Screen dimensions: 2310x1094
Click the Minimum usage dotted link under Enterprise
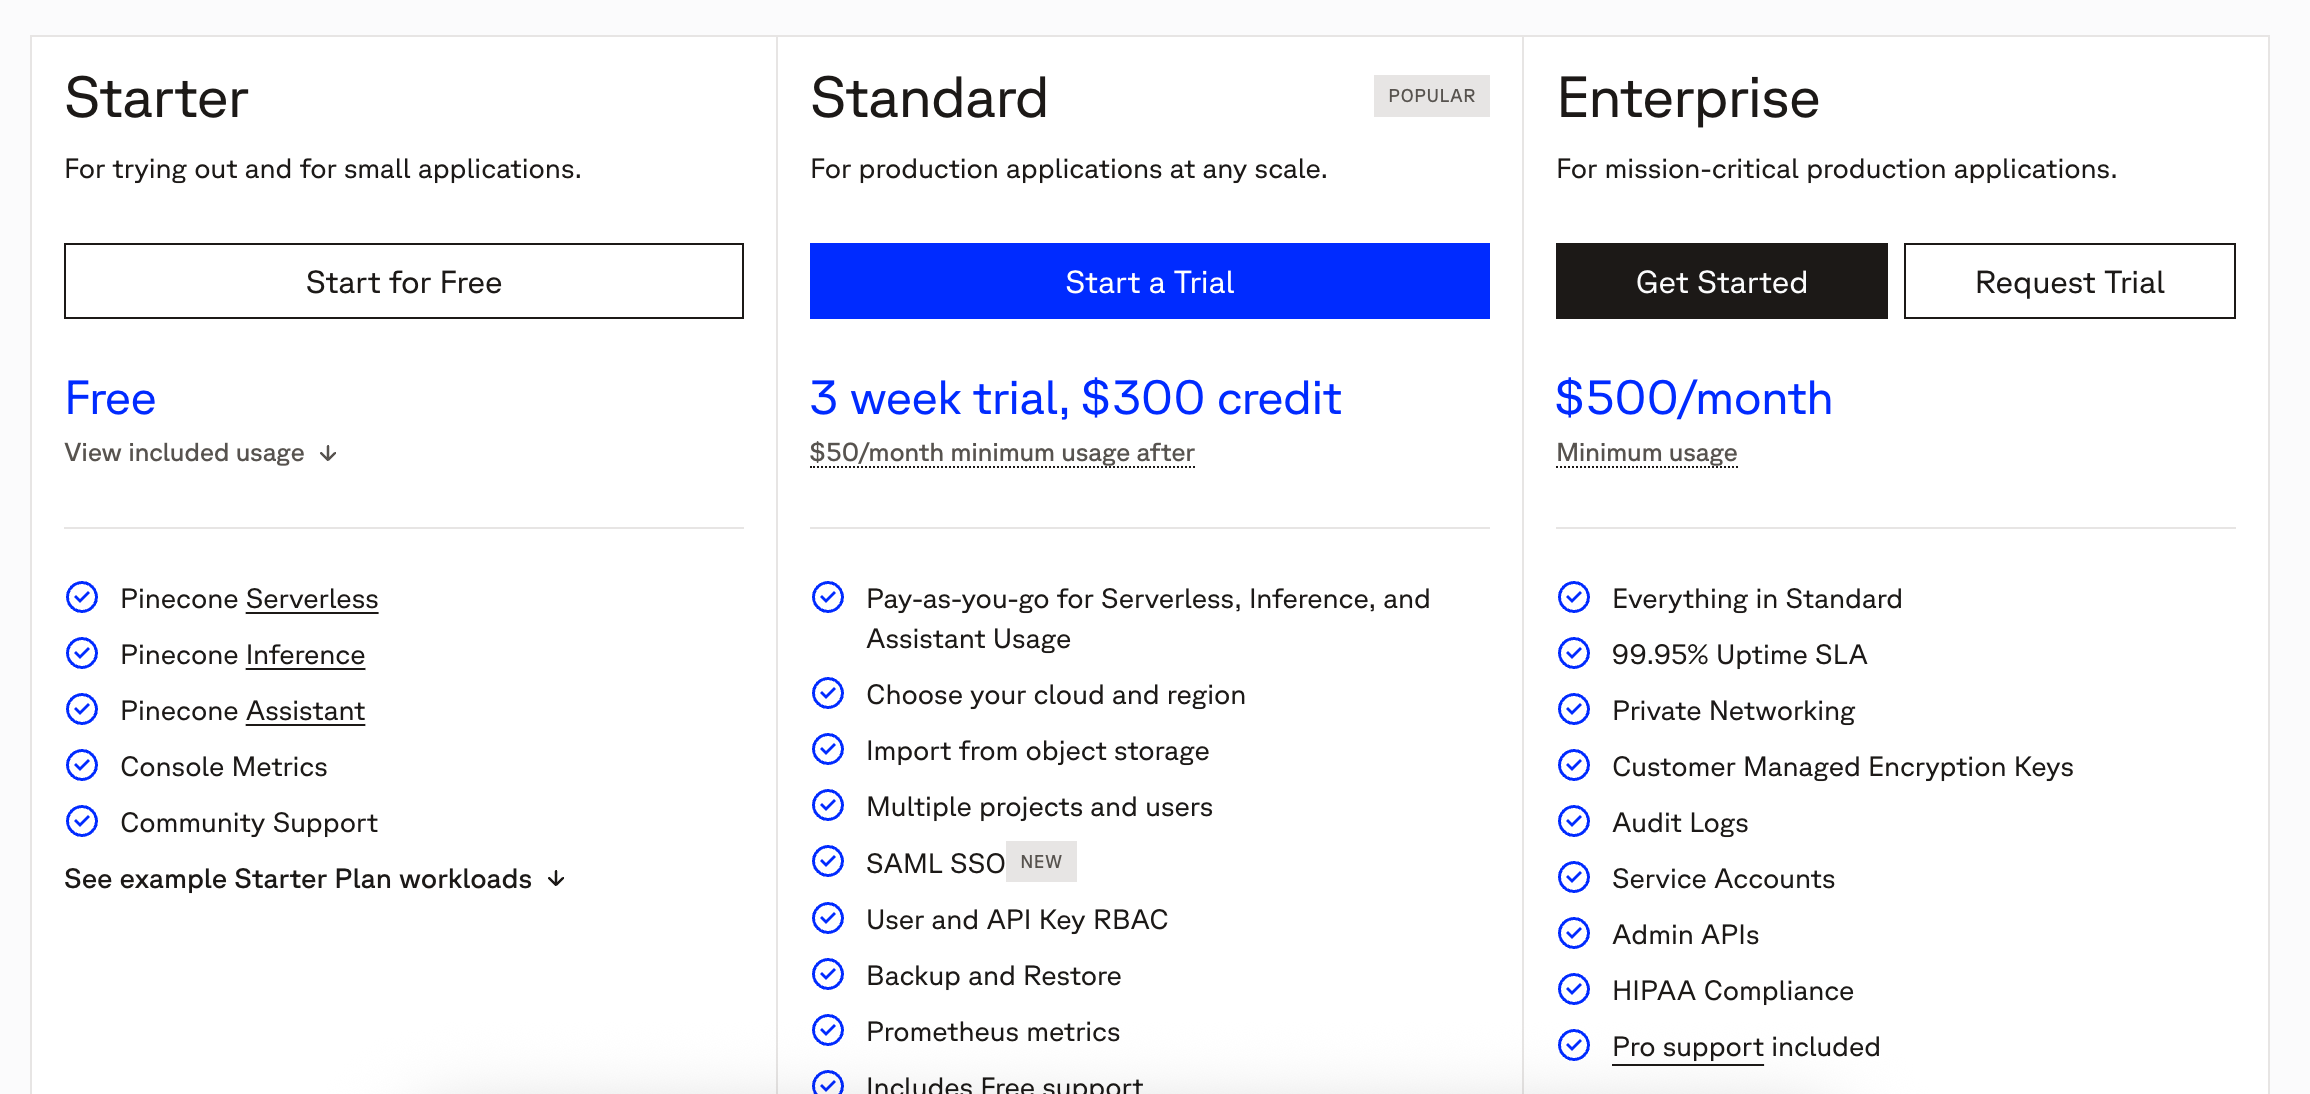(x=1647, y=453)
